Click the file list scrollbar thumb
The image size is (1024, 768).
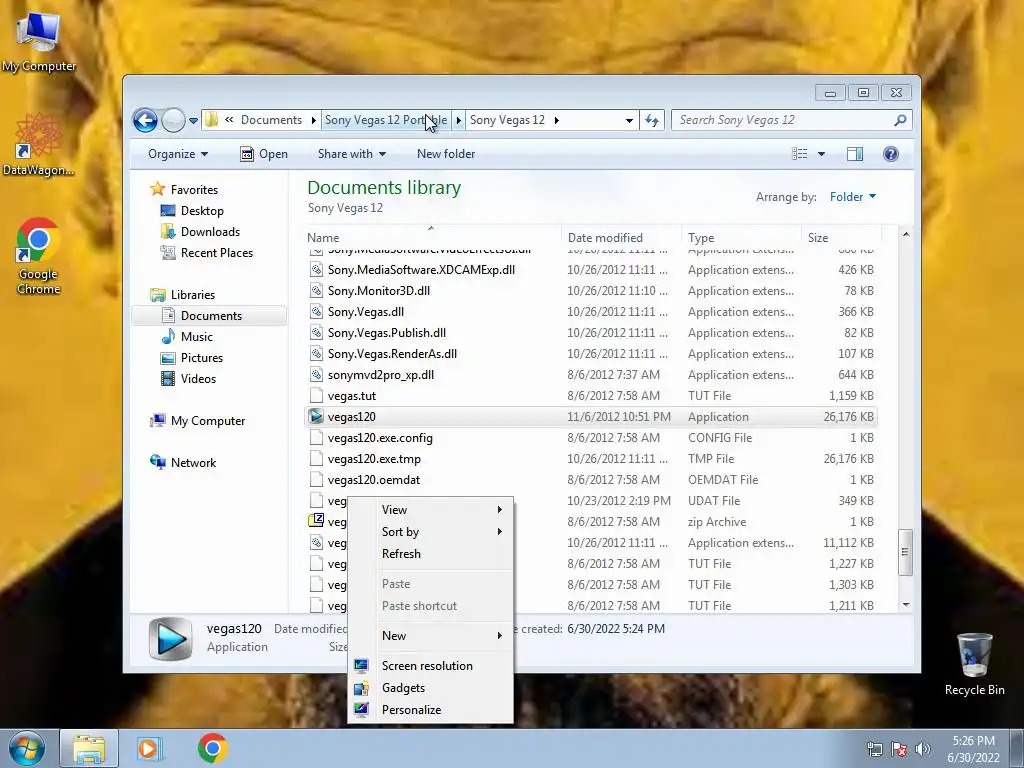click(x=905, y=552)
